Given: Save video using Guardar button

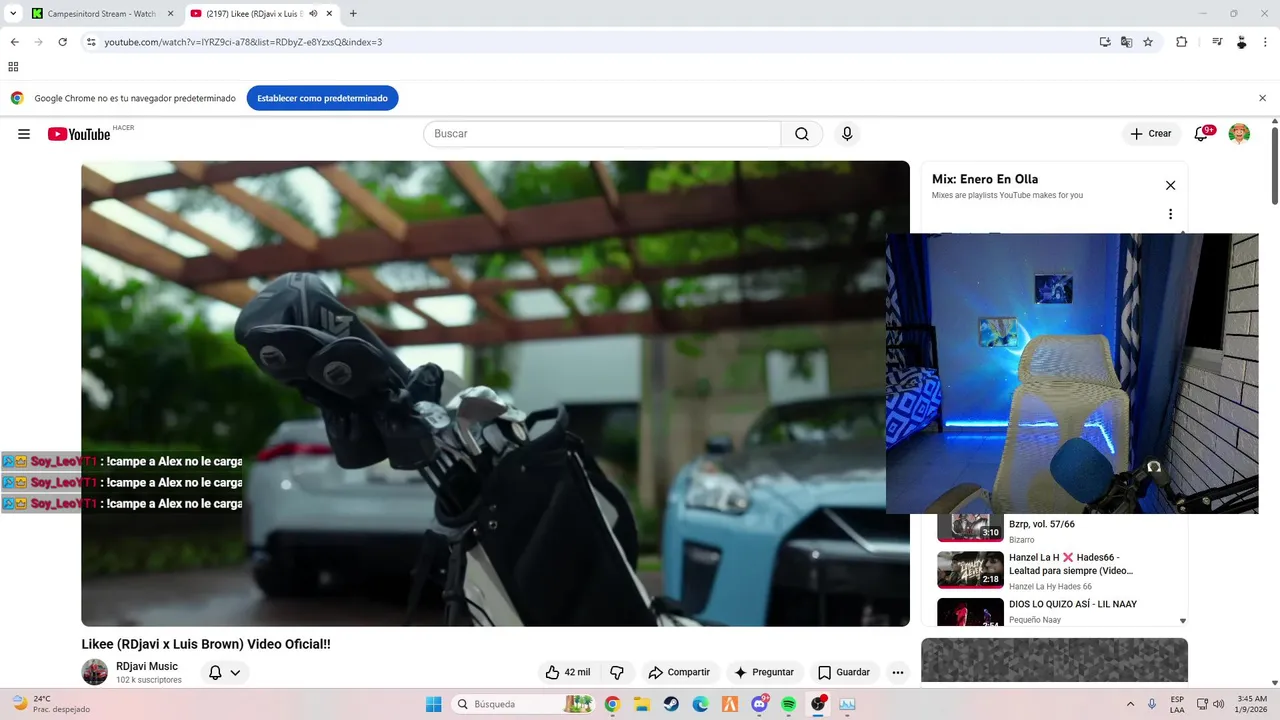Looking at the screenshot, I should tap(844, 672).
